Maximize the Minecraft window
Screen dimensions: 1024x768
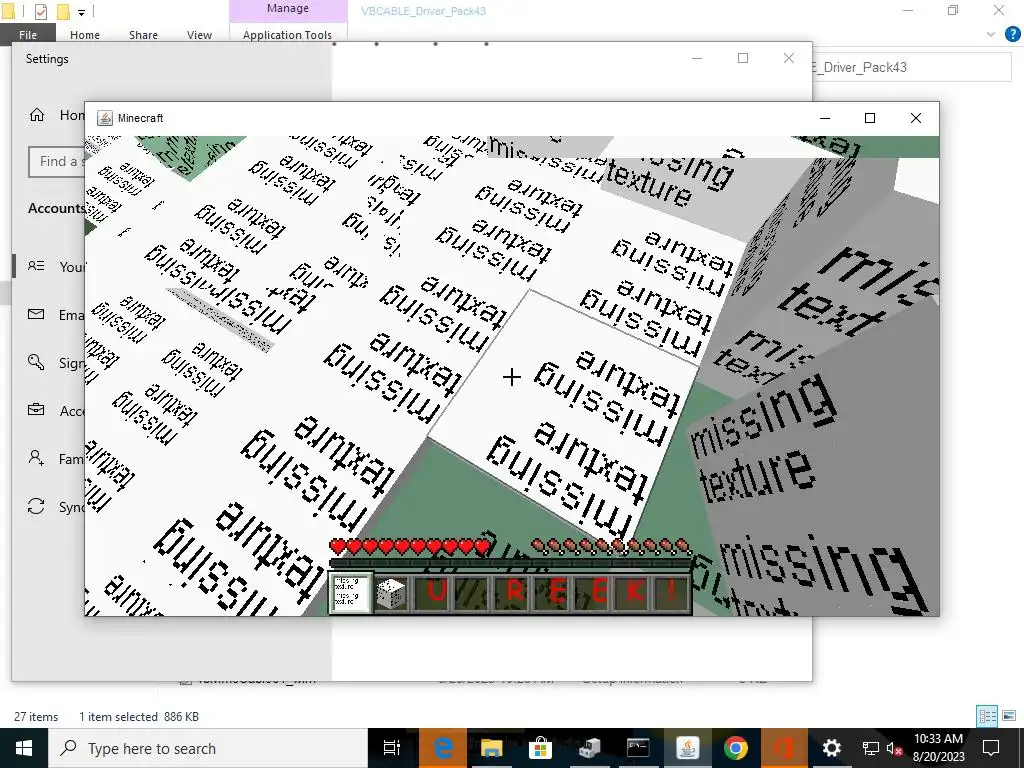(x=870, y=118)
